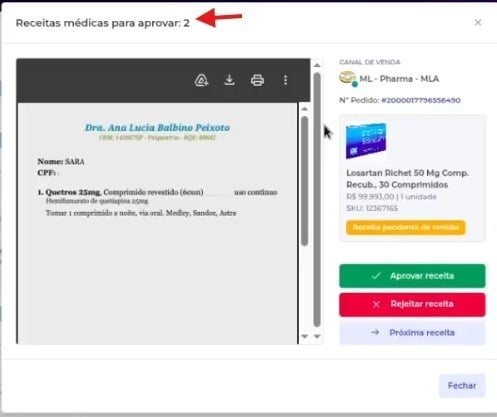Click the Fechar button
The height and width of the screenshot is (418, 497).
462,386
